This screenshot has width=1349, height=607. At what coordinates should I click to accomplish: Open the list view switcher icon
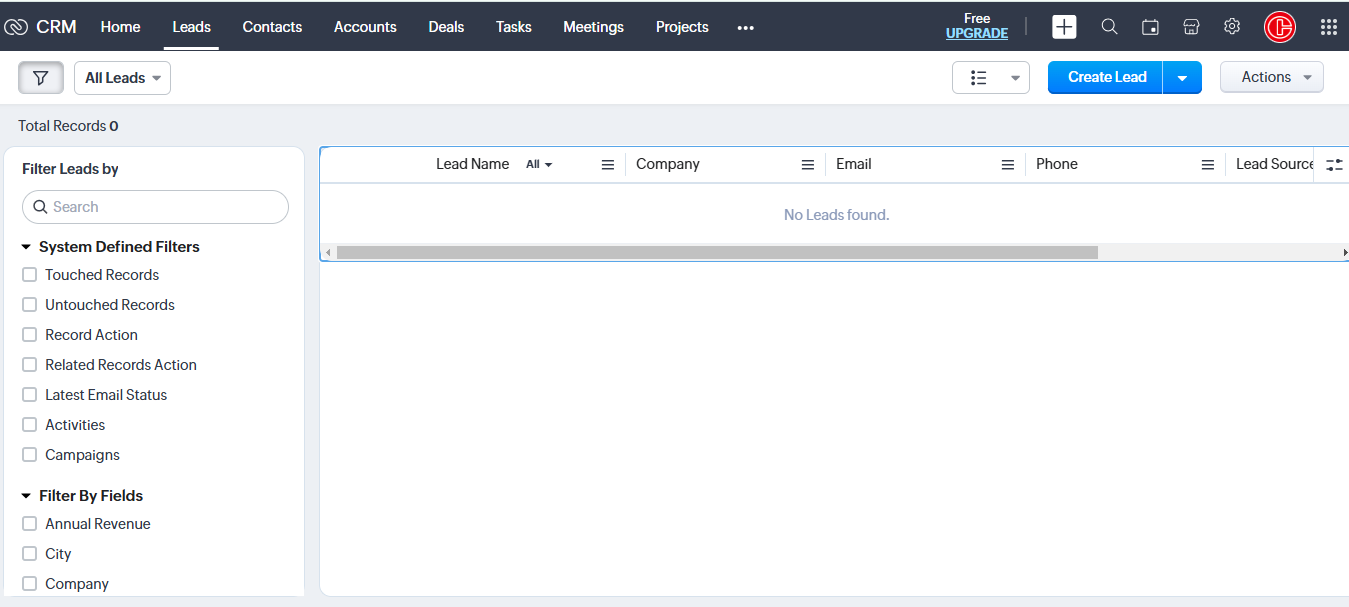pyautogui.click(x=979, y=78)
